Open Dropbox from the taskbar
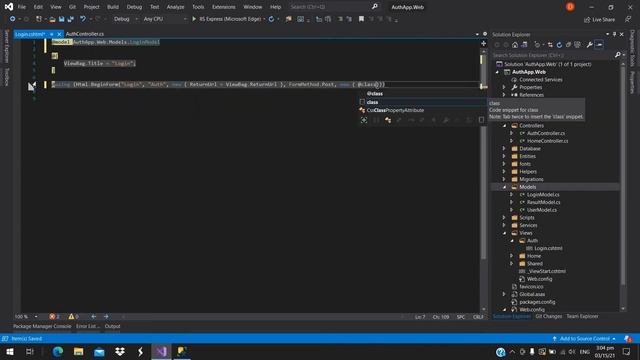 120,352
